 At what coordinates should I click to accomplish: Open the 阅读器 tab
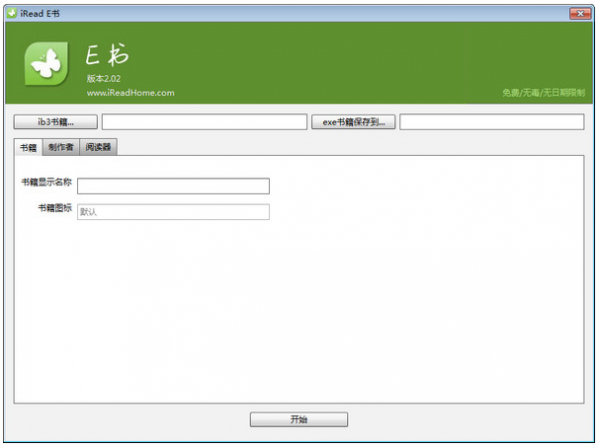pyautogui.click(x=98, y=147)
